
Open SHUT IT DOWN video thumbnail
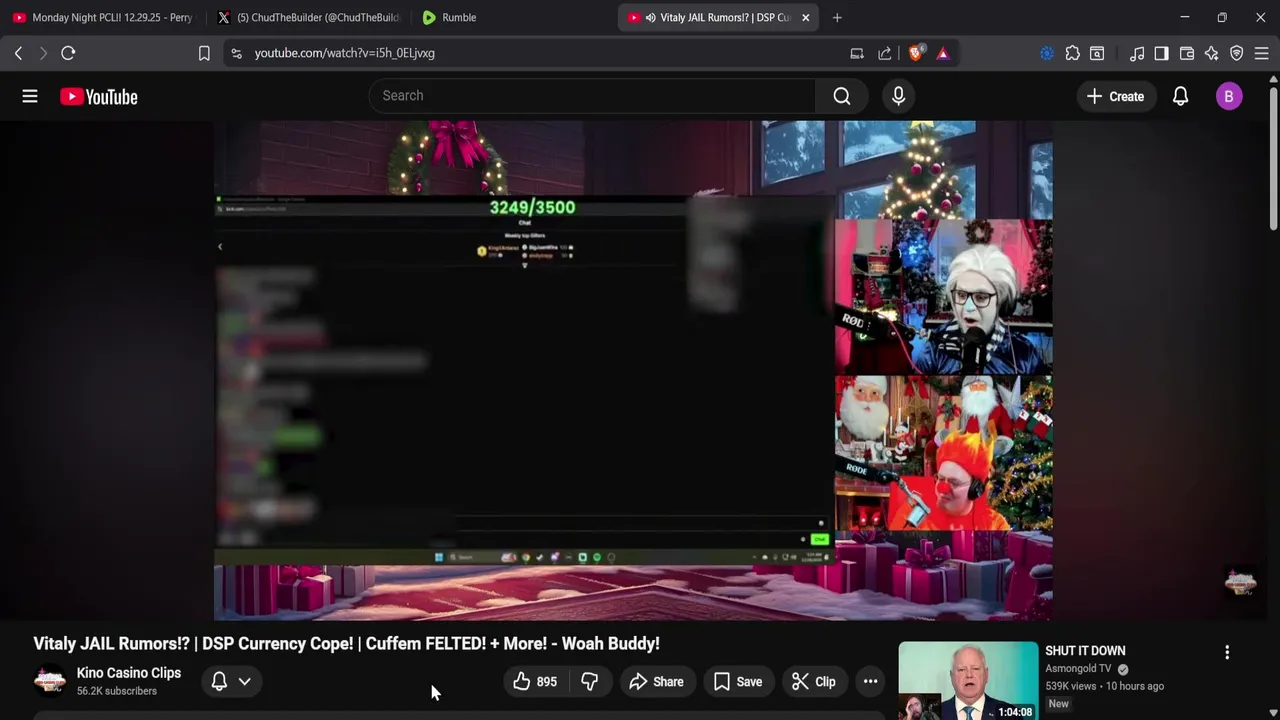(968, 681)
